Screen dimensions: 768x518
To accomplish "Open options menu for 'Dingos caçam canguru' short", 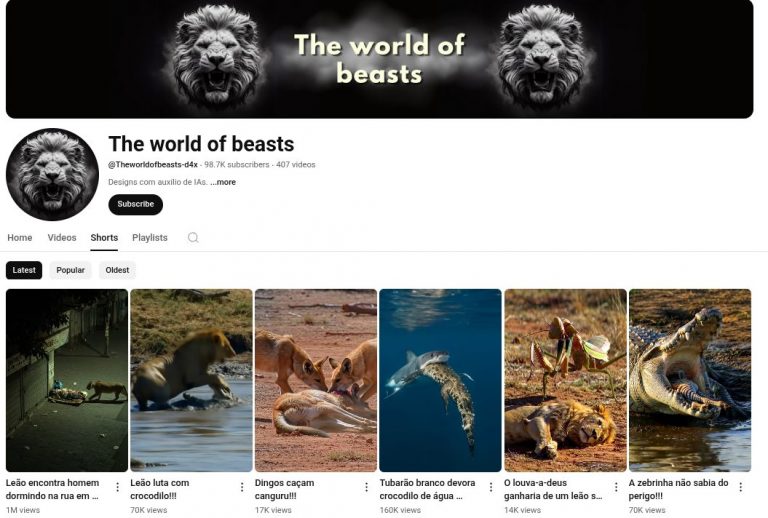I will tap(366, 487).
